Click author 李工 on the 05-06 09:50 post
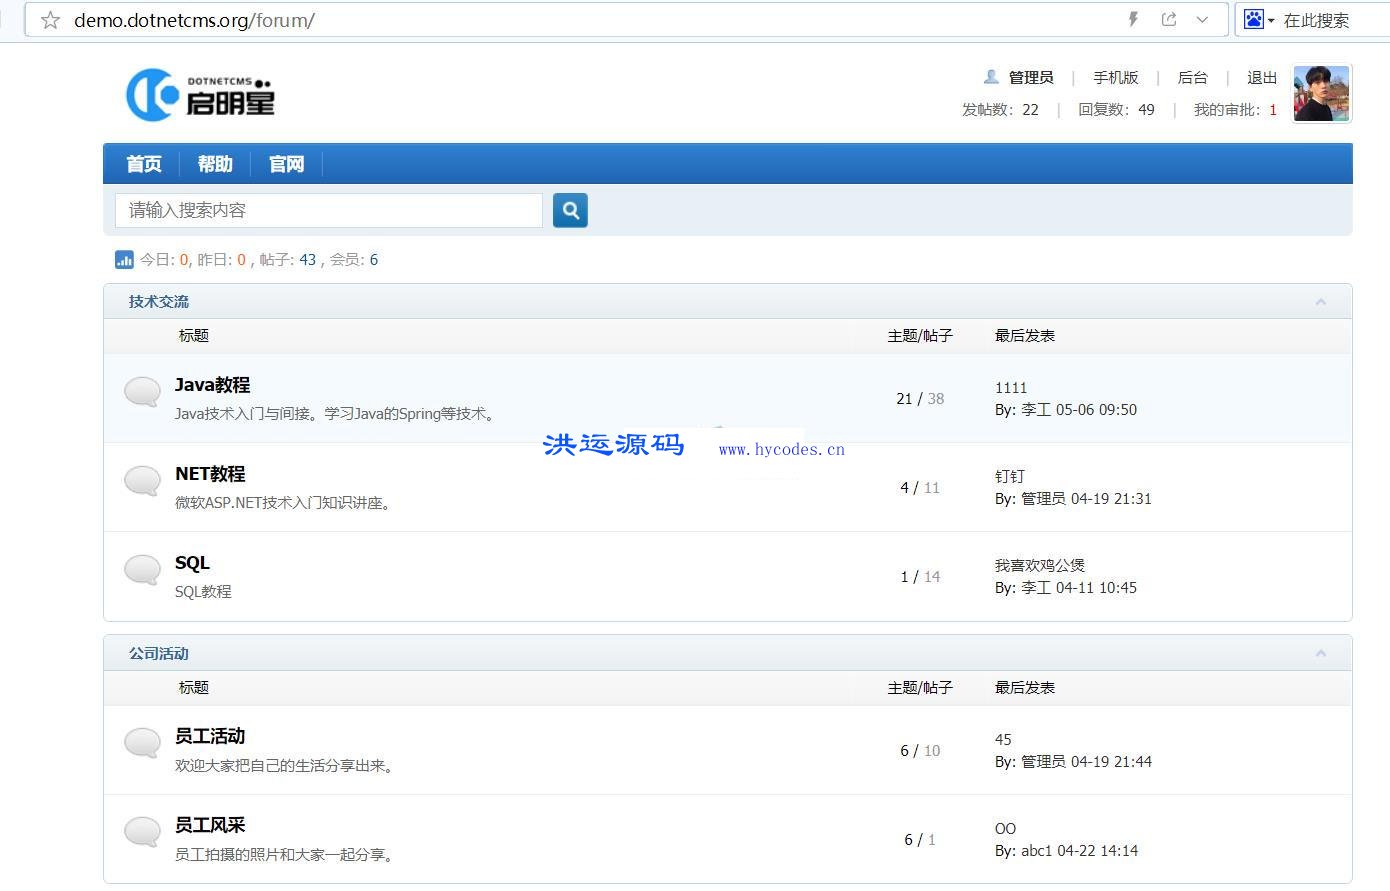Viewport: 1390px width, 891px height. [x=1036, y=410]
